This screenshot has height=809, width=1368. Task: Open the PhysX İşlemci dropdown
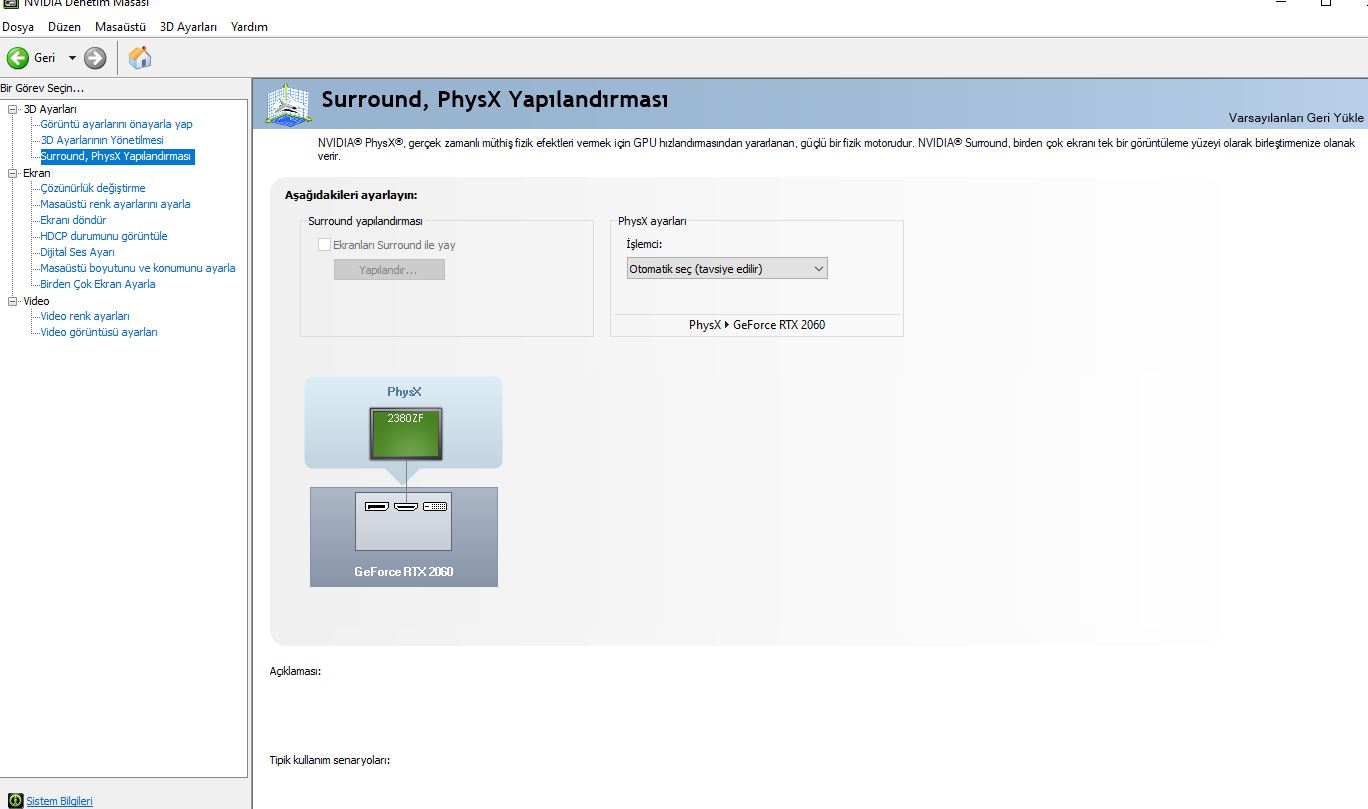click(x=727, y=268)
